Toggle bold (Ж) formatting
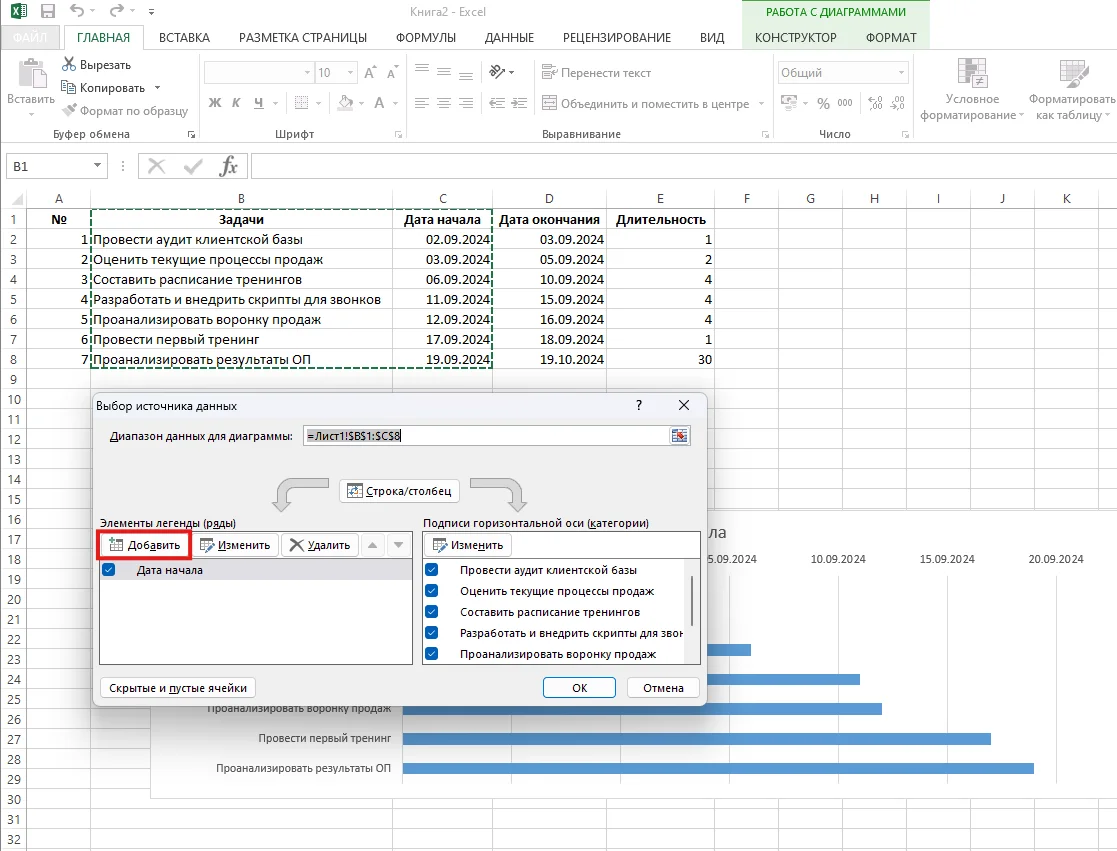 pos(214,103)
